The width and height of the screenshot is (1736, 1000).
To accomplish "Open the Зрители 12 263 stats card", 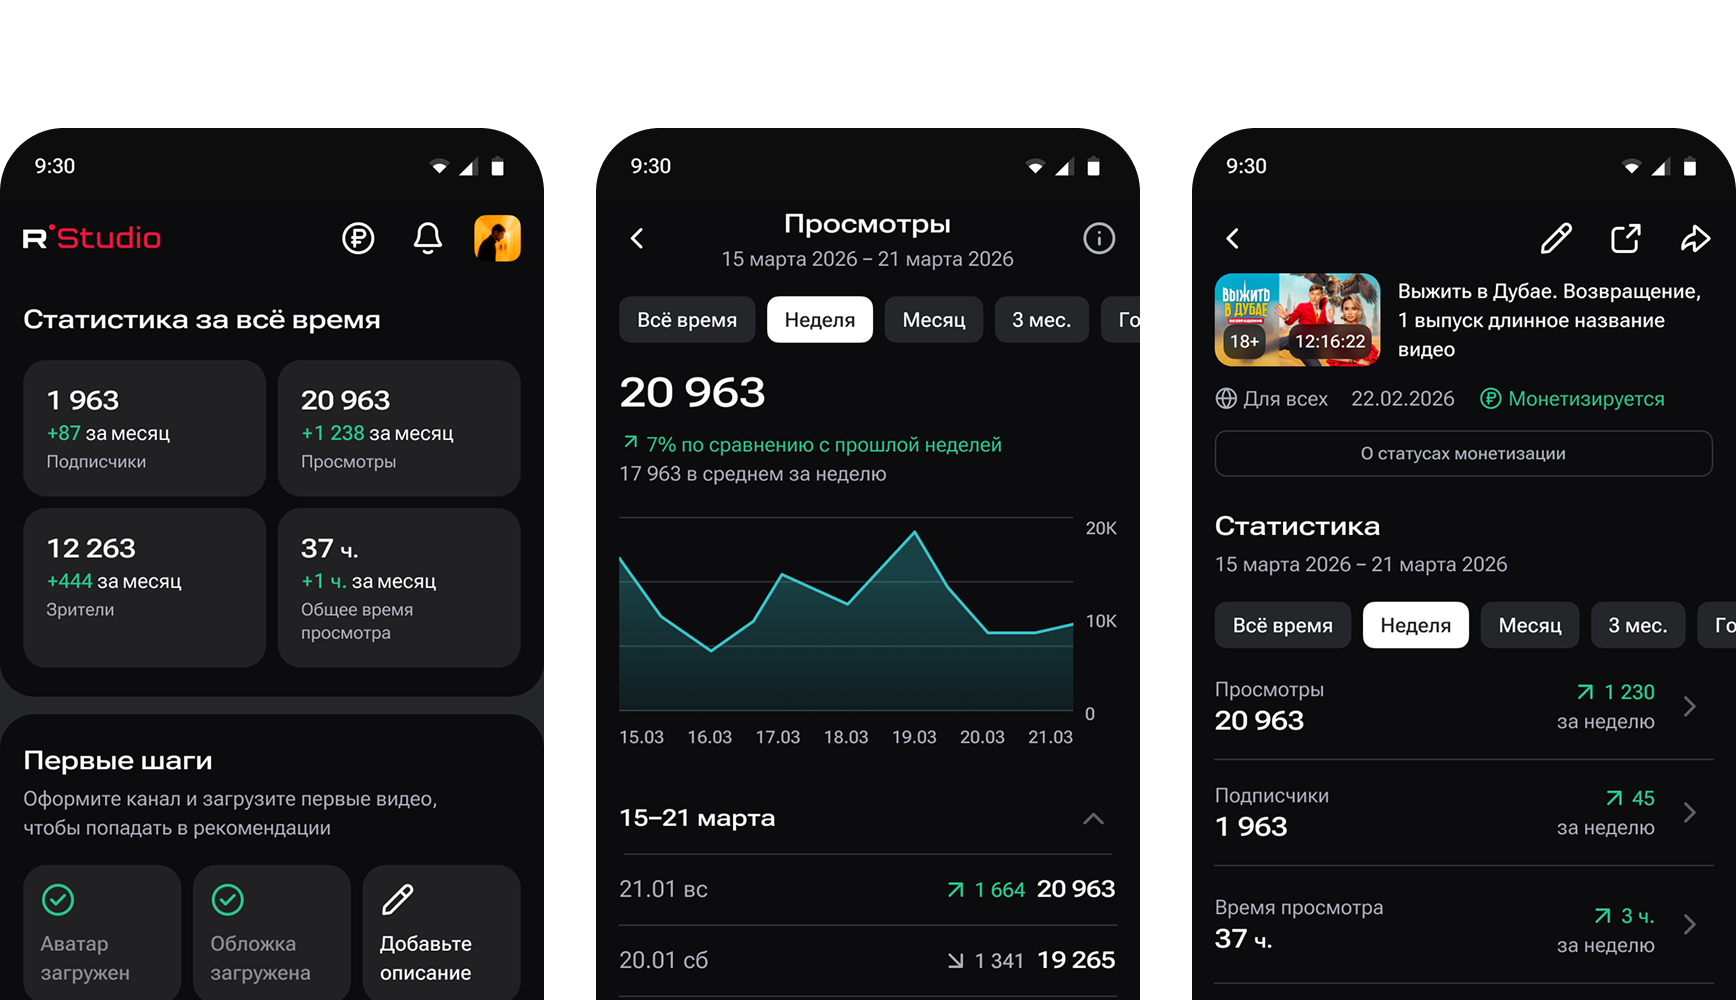I will coord(144,587).
